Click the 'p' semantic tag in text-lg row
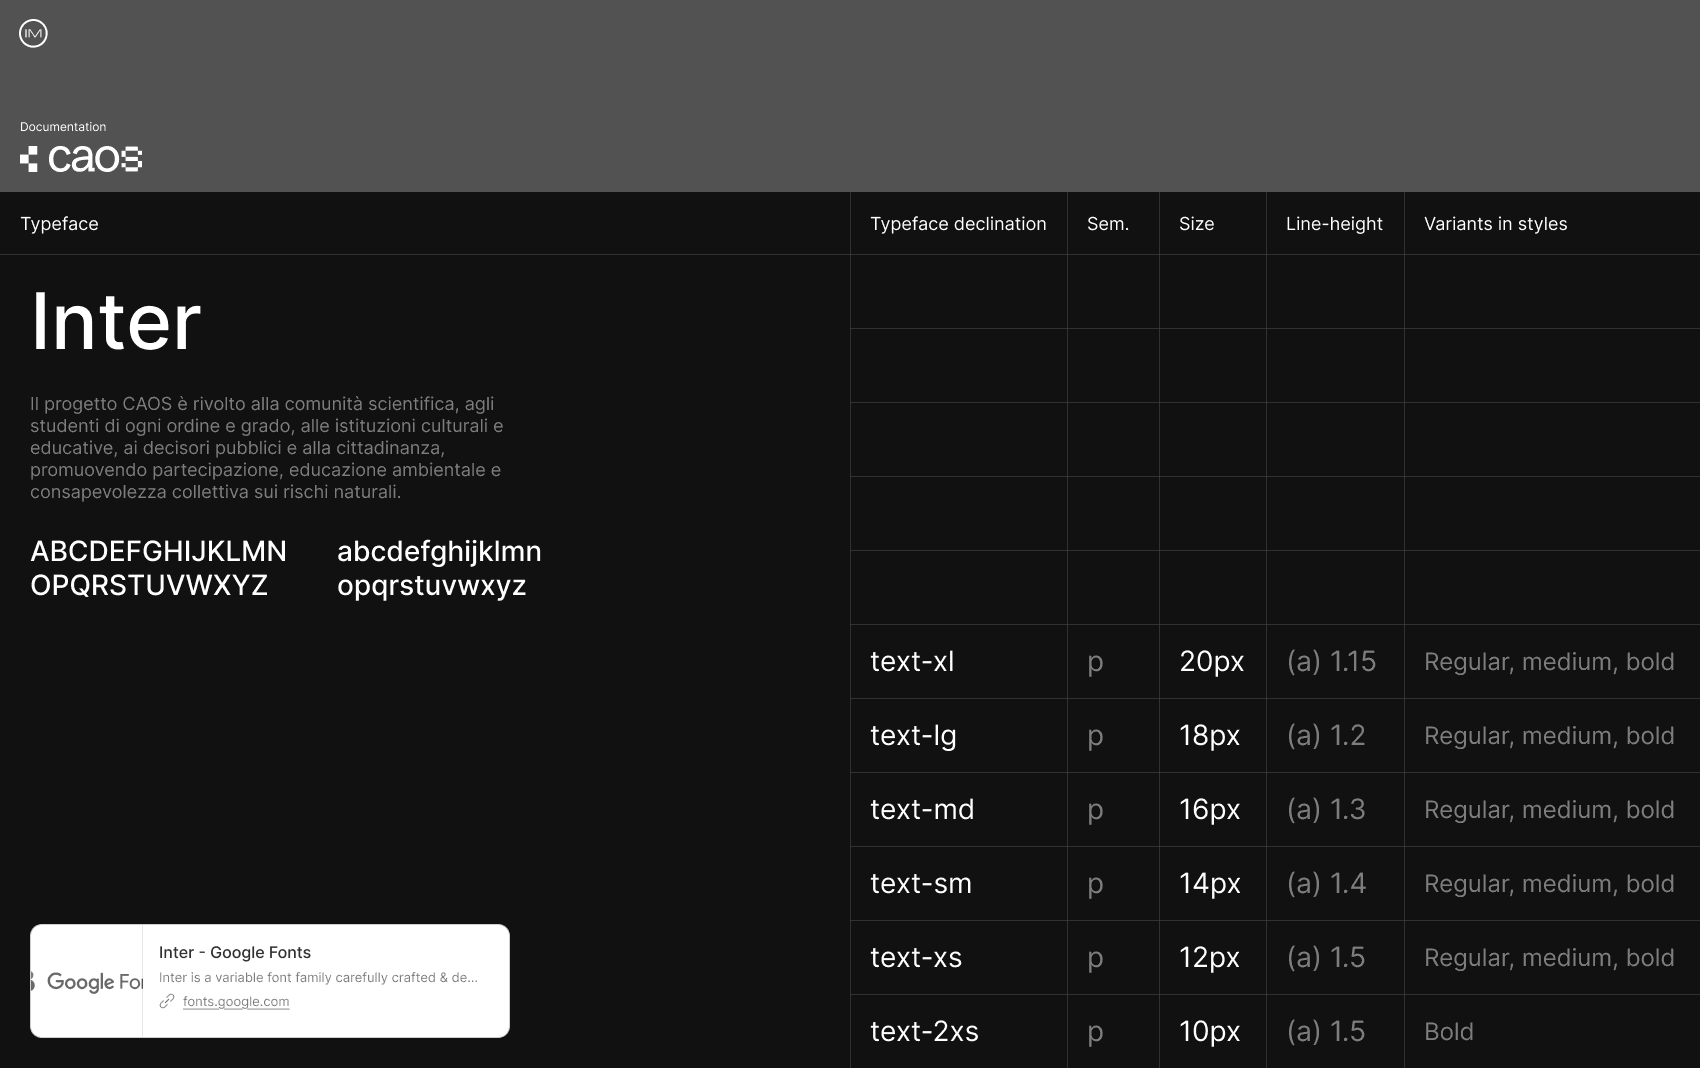The height and width of the screenshot is (1068, 1700). coord(1095,738)
